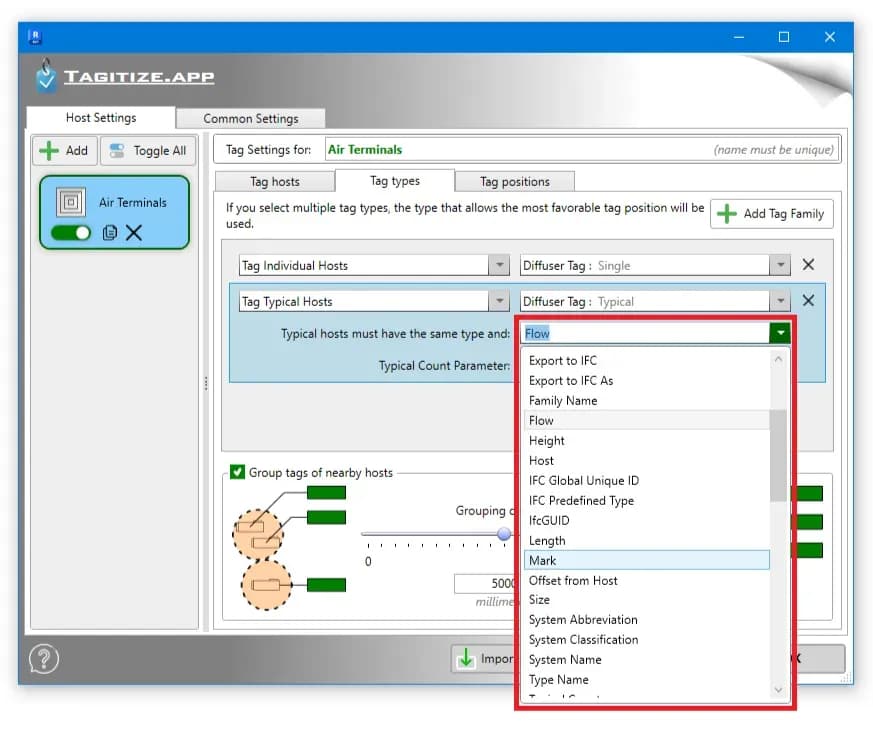Click the Add host setting button
This screenshot has height=732, width=873.
pyautogui.click(x=65, y=151)
